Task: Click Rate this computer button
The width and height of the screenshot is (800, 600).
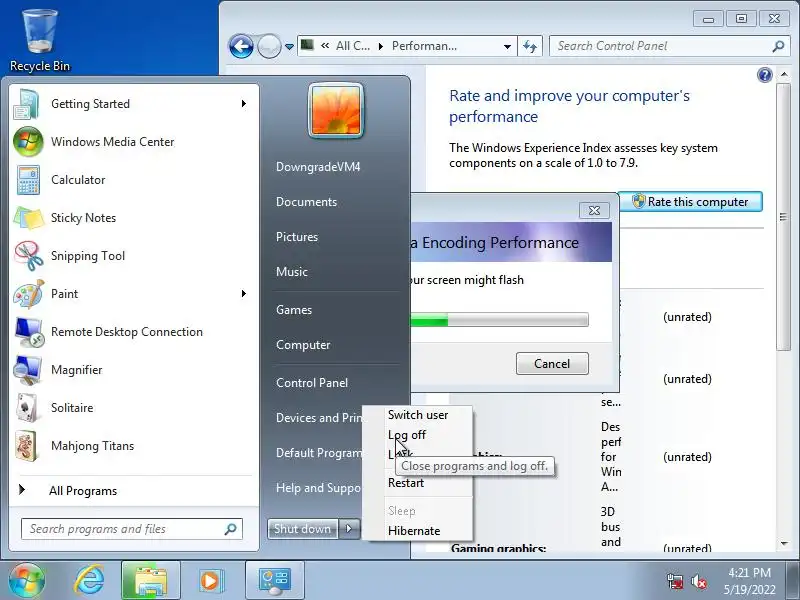Action: coord(690,202)
